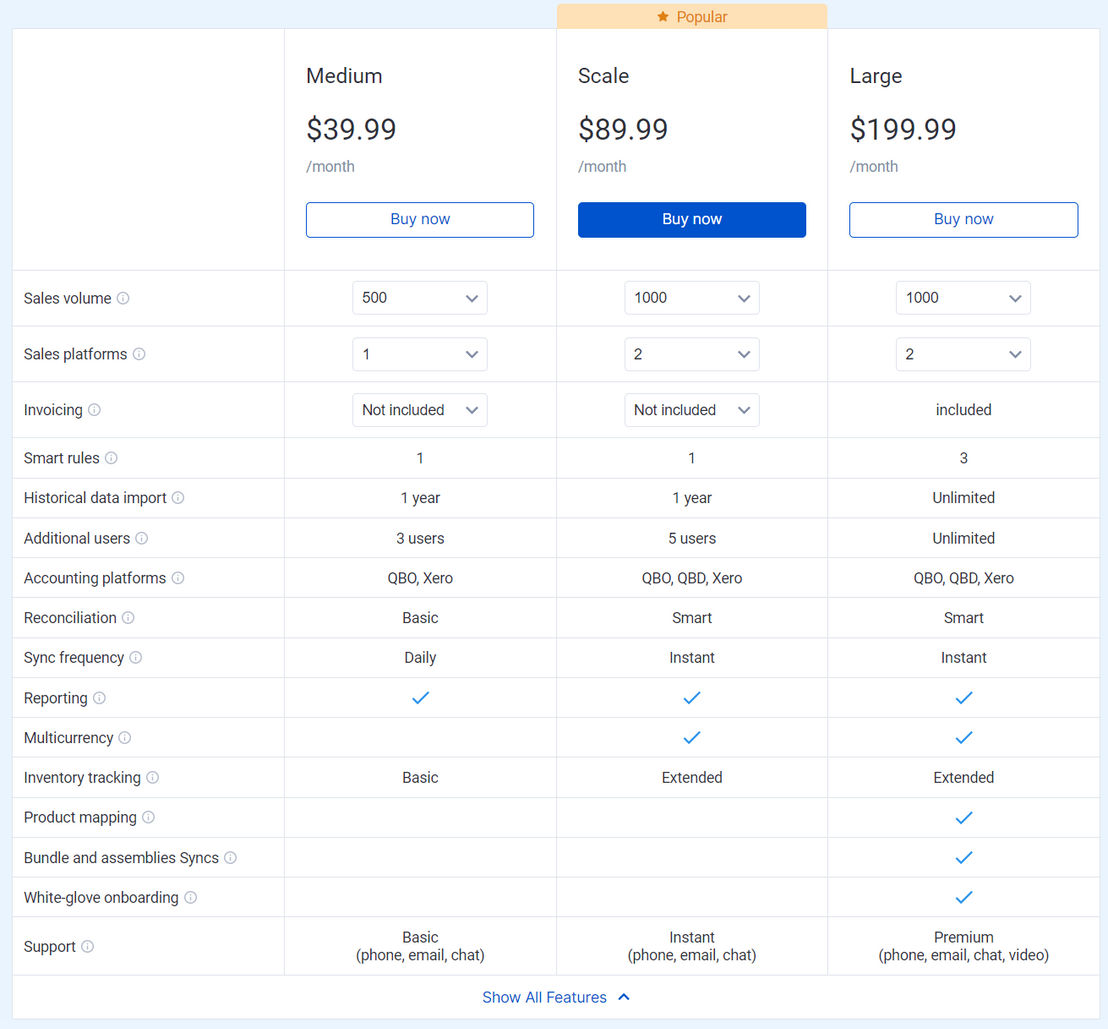
Task: Click Basic support cell for Medium
Action: (x=420, y=946)
